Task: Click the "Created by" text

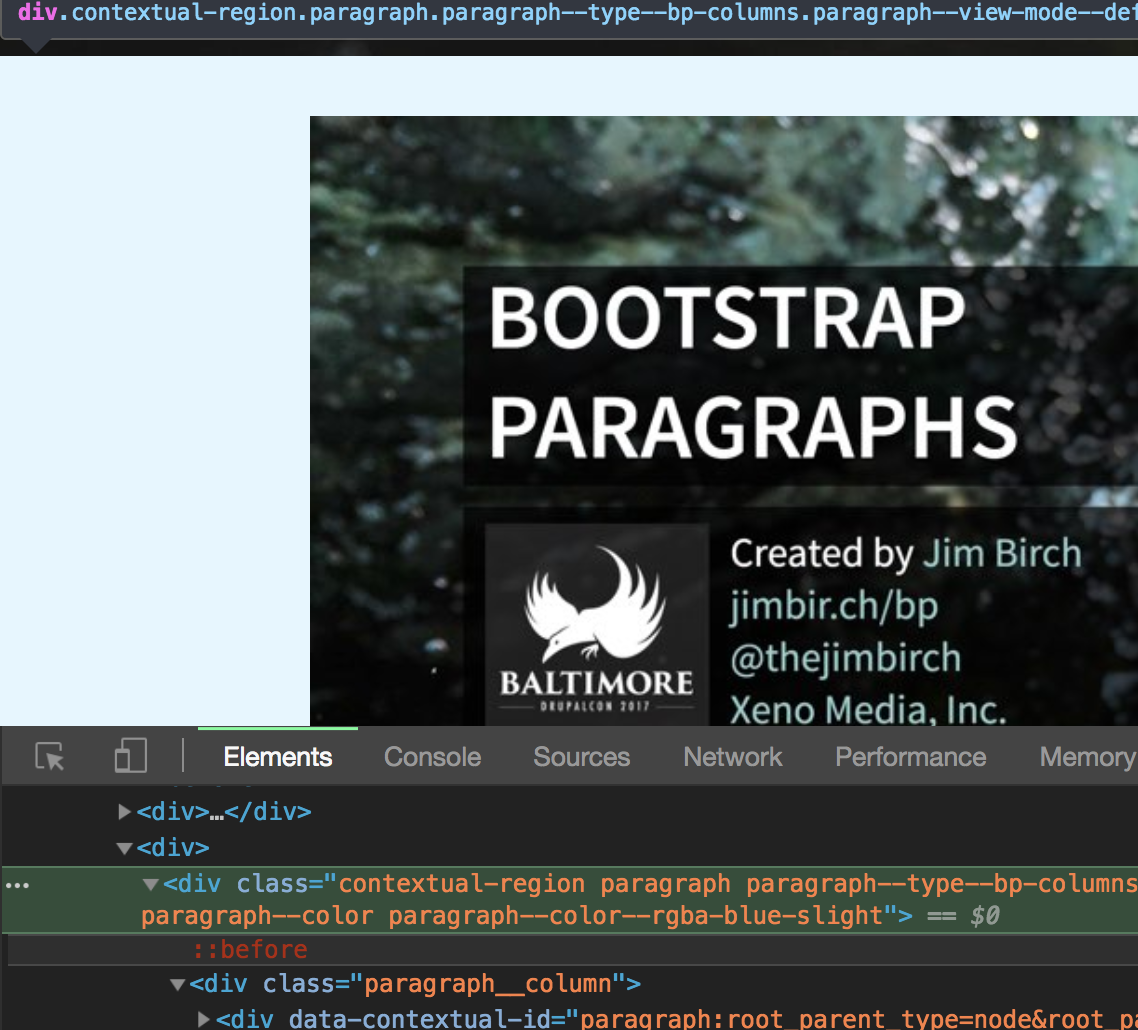Action: pos(822,554)
